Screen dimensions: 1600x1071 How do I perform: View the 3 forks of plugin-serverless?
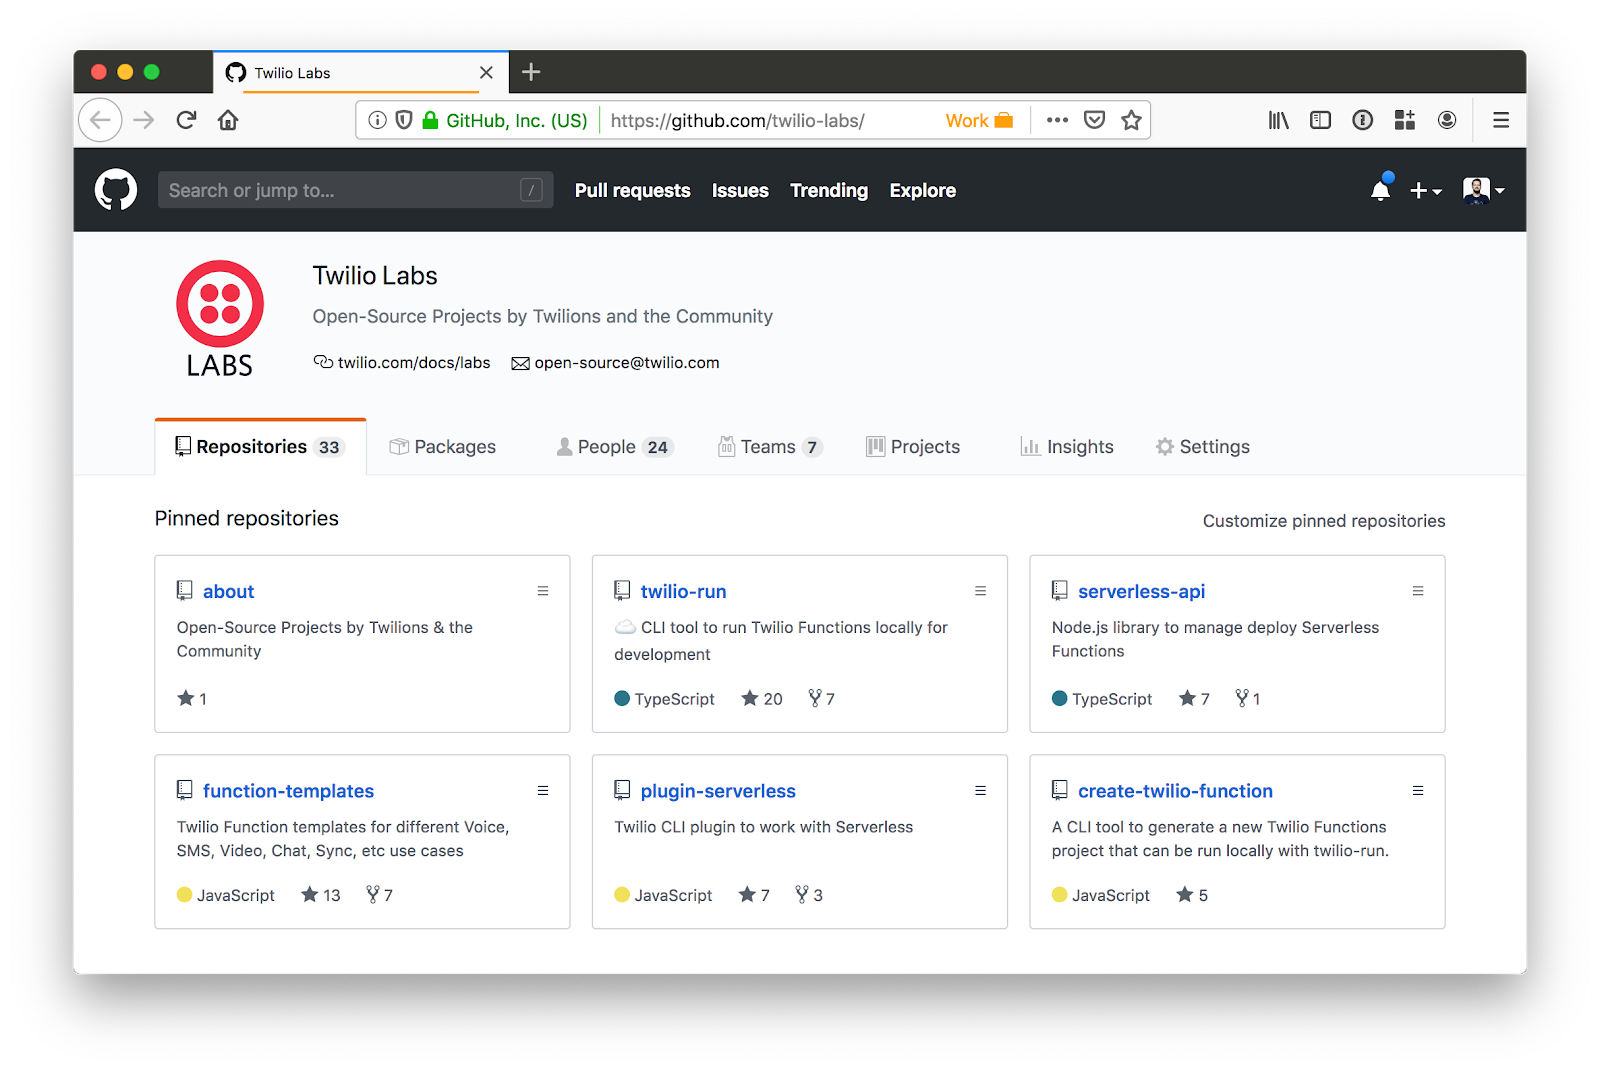809,895
